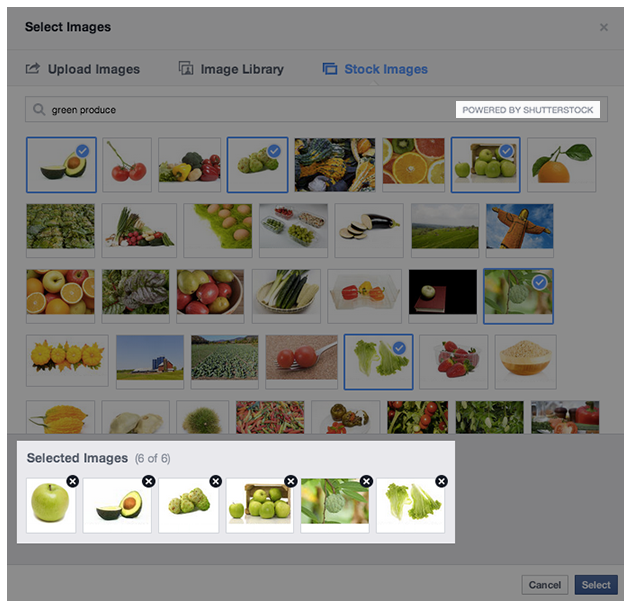Open the Image Library tab
The height and width of the screenshot is (605, 624).
click(x=231, y=69)
